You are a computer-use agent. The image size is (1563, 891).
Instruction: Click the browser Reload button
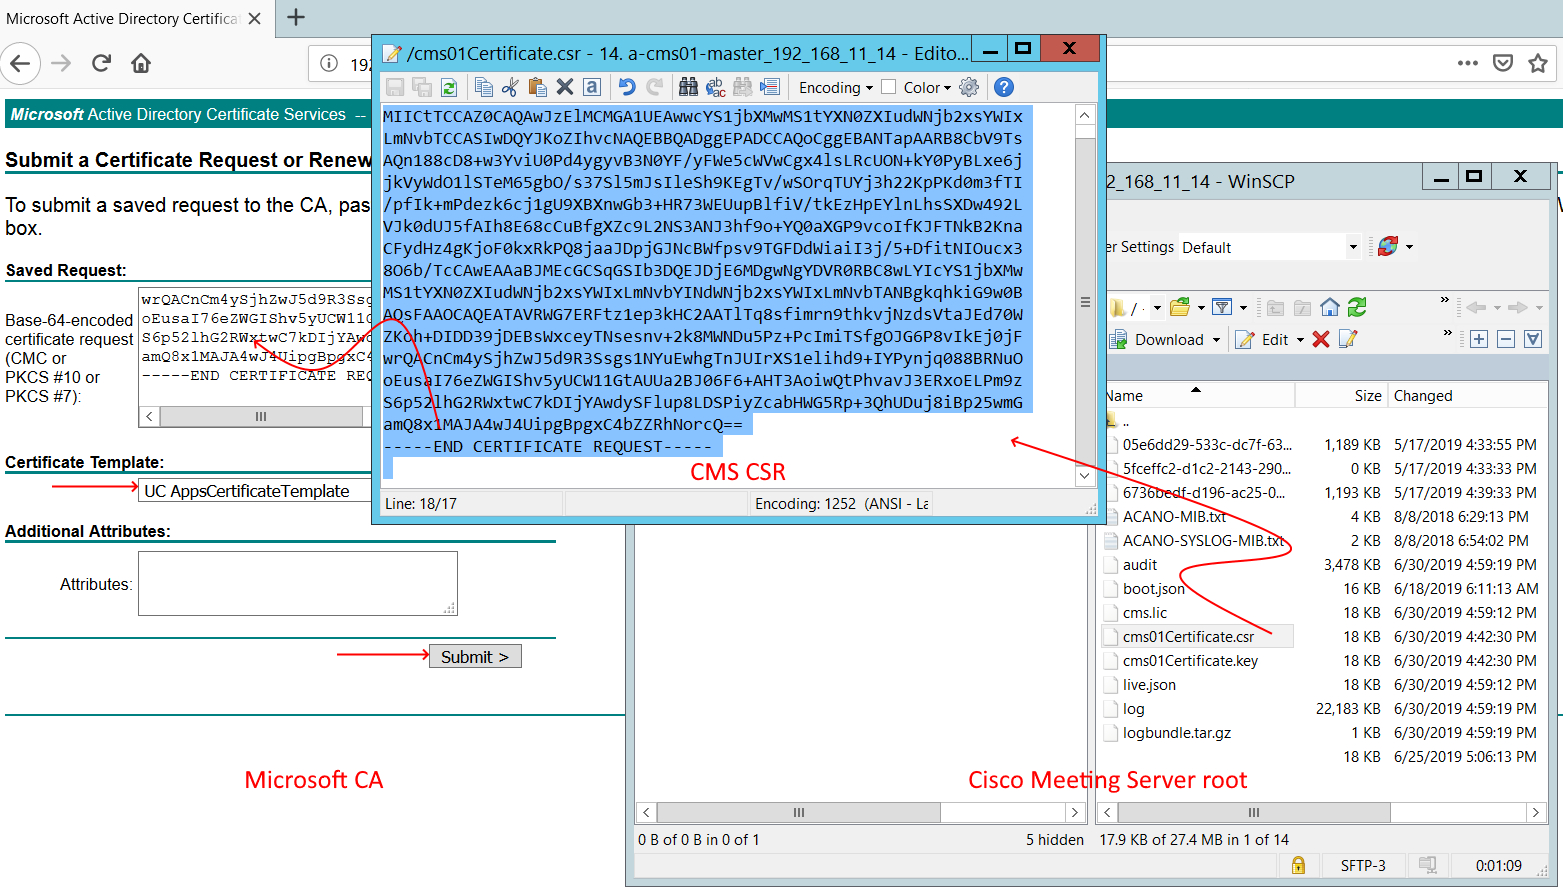(101, 63)
